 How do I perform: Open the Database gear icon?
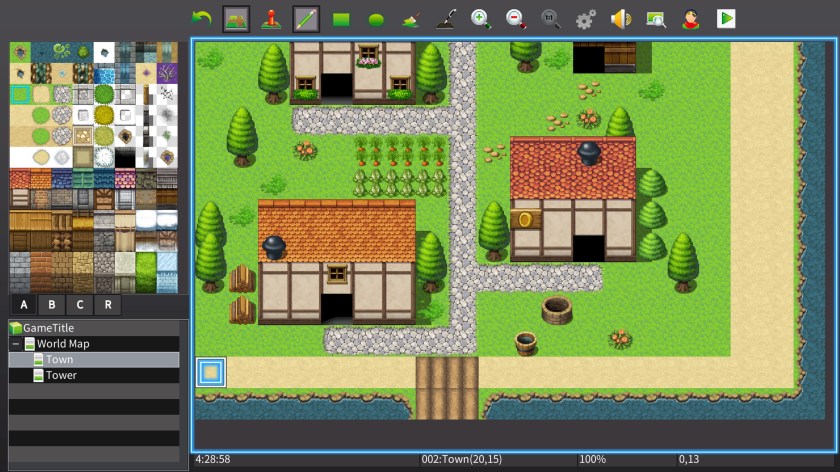586,18
